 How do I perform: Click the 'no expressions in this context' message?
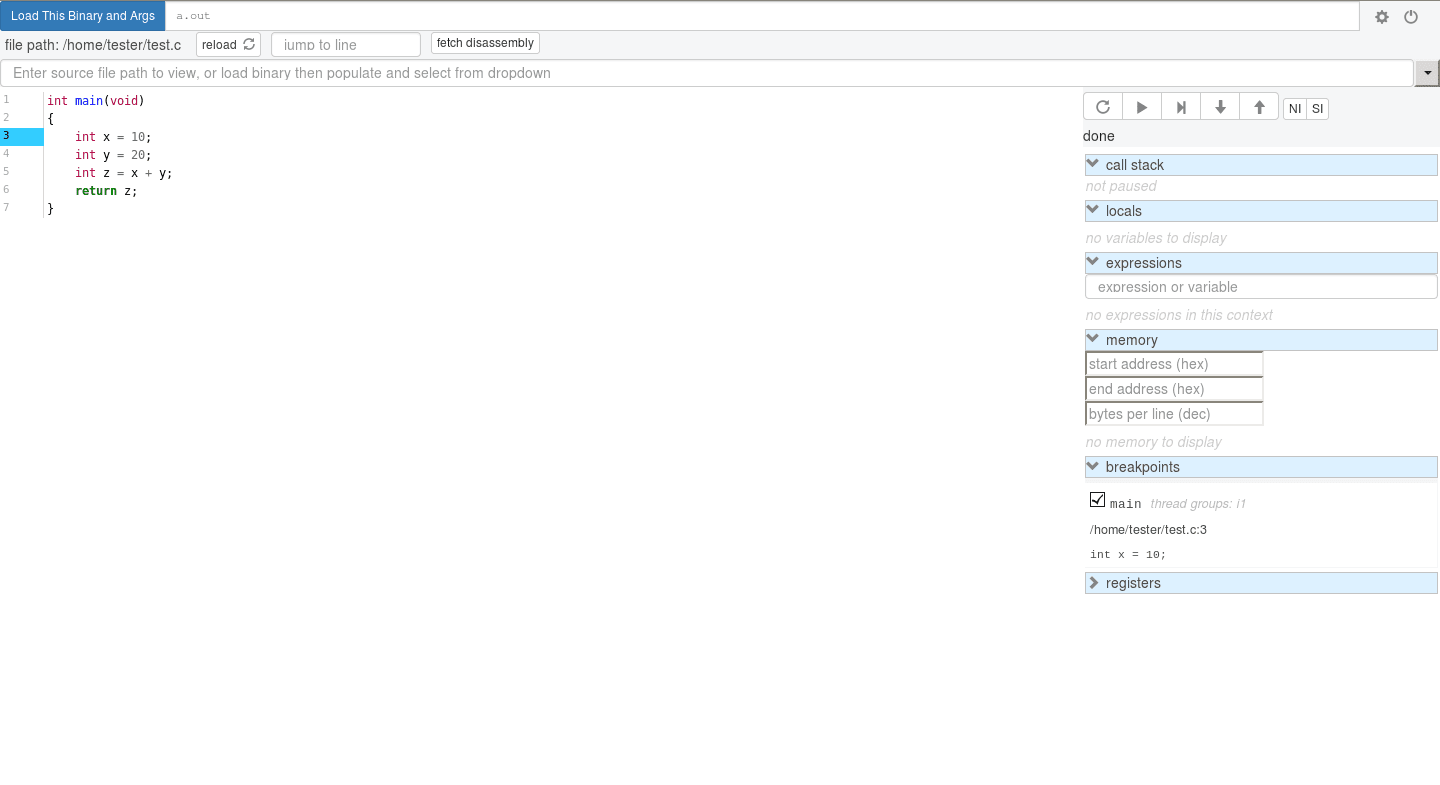pyautogui.click(x=1179, y=315)
